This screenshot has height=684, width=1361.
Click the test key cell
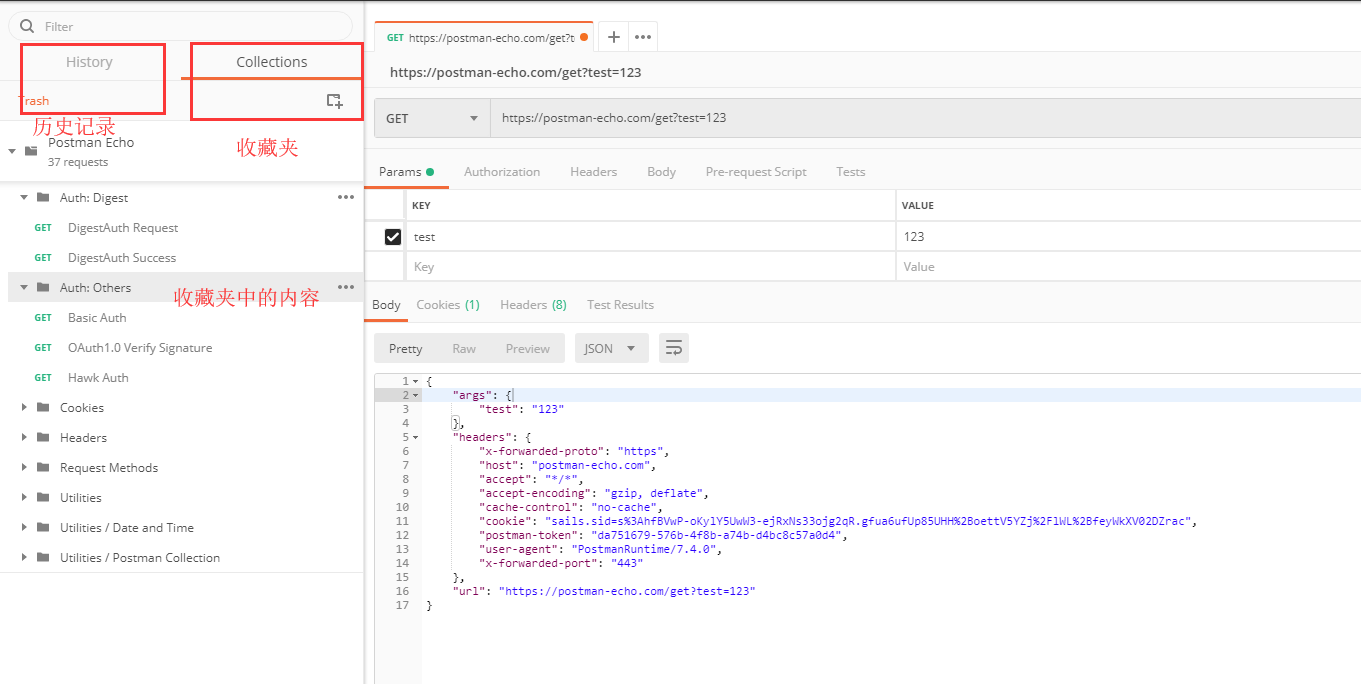[x=650, y=237]
